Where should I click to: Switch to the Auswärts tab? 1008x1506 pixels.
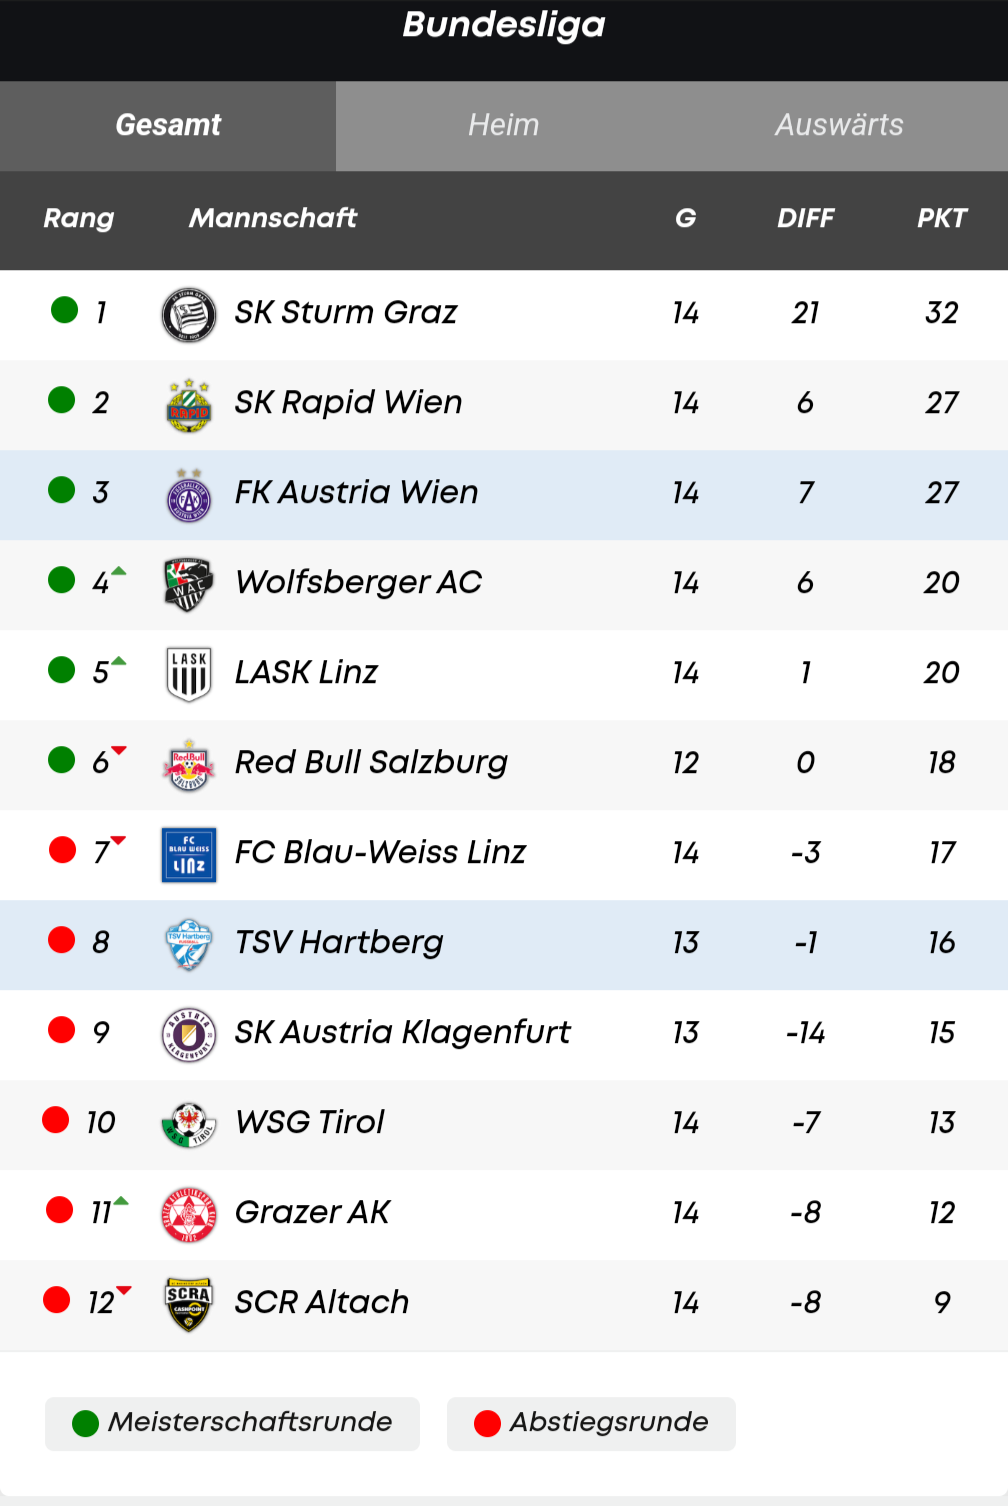tap(840, 125)
